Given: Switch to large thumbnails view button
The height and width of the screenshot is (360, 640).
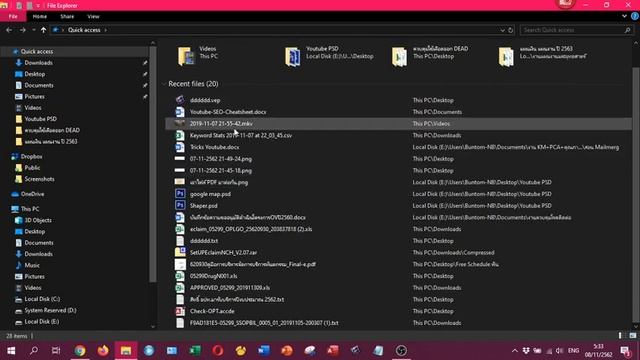Looking at the screenshot, I should 632,336.
